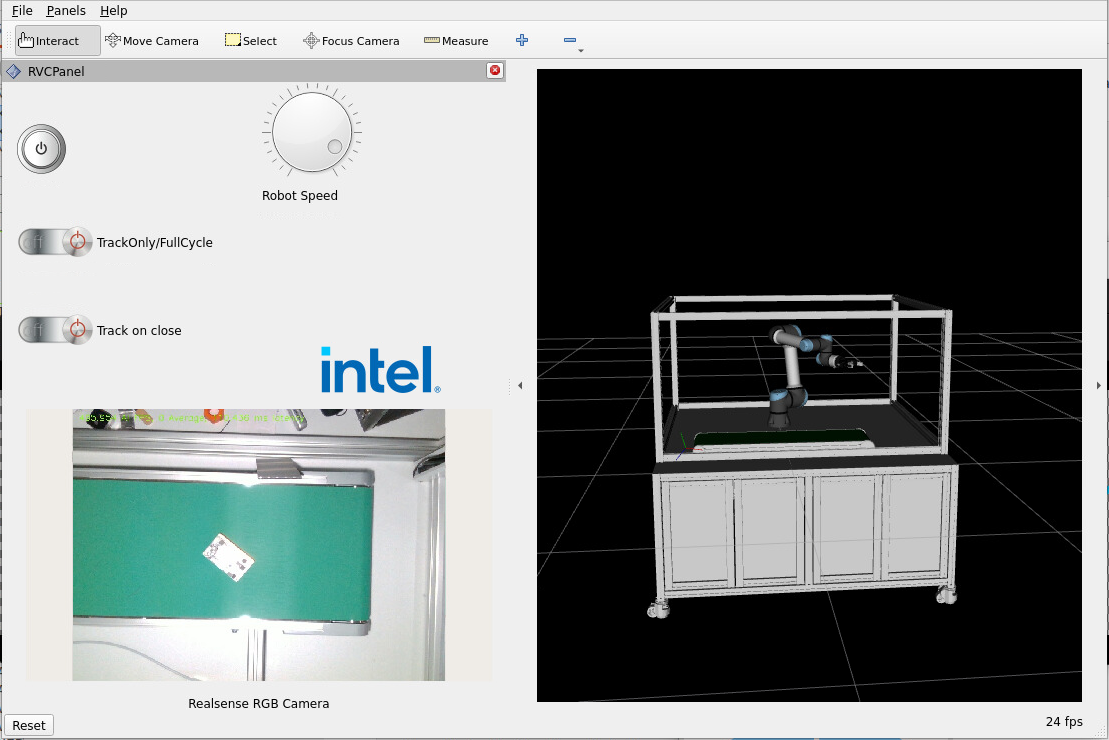Click the minus icon to remove a tool
This screenshot has width=1109, height=740.
click(570, 40)
